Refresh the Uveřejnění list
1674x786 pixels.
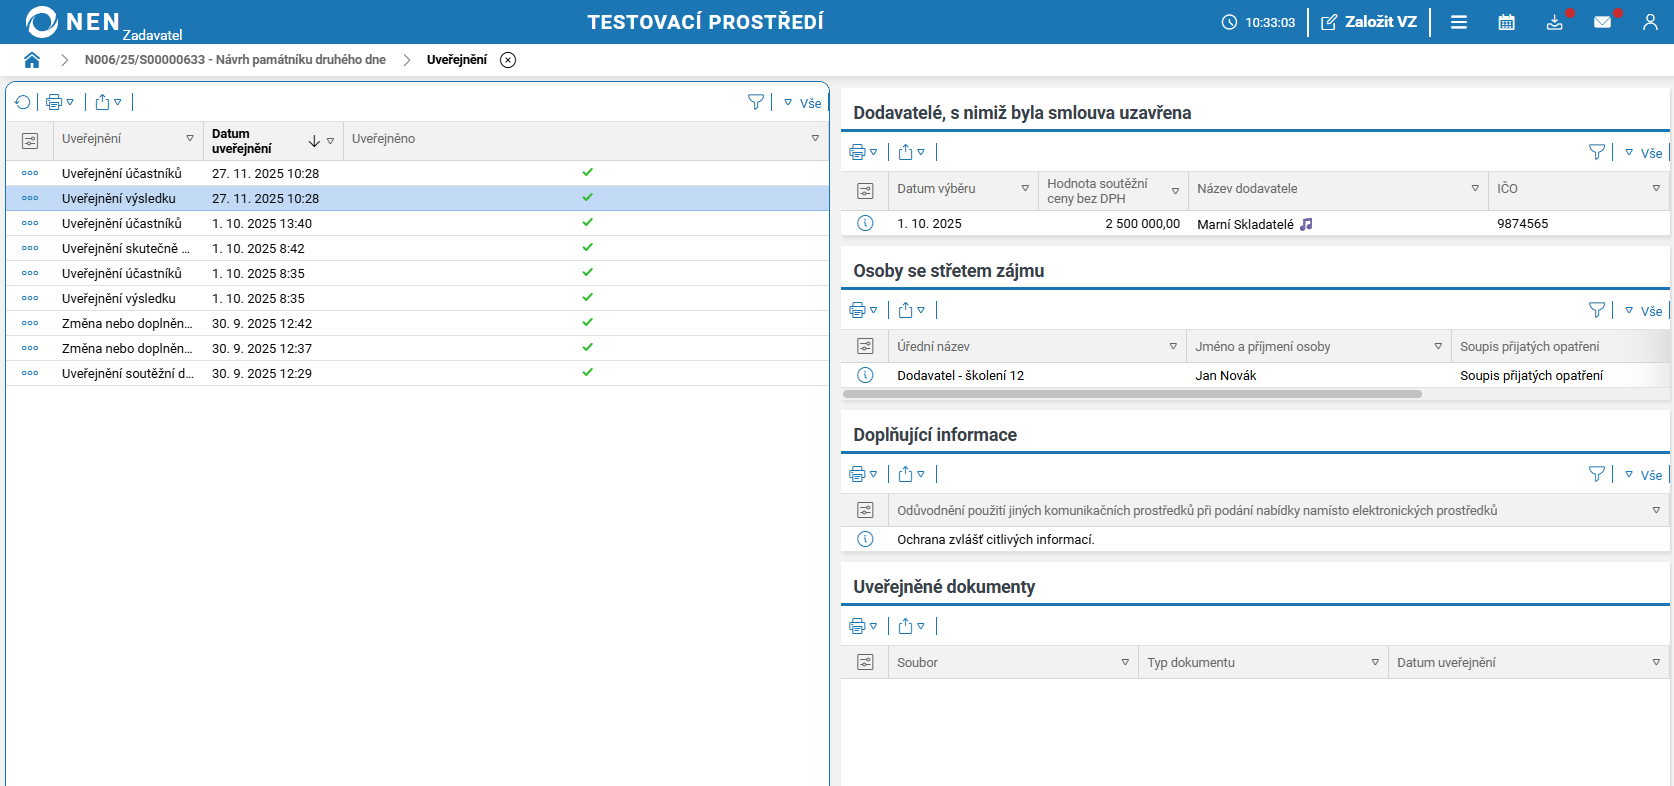pyautogui.click(x=23, y=102)
